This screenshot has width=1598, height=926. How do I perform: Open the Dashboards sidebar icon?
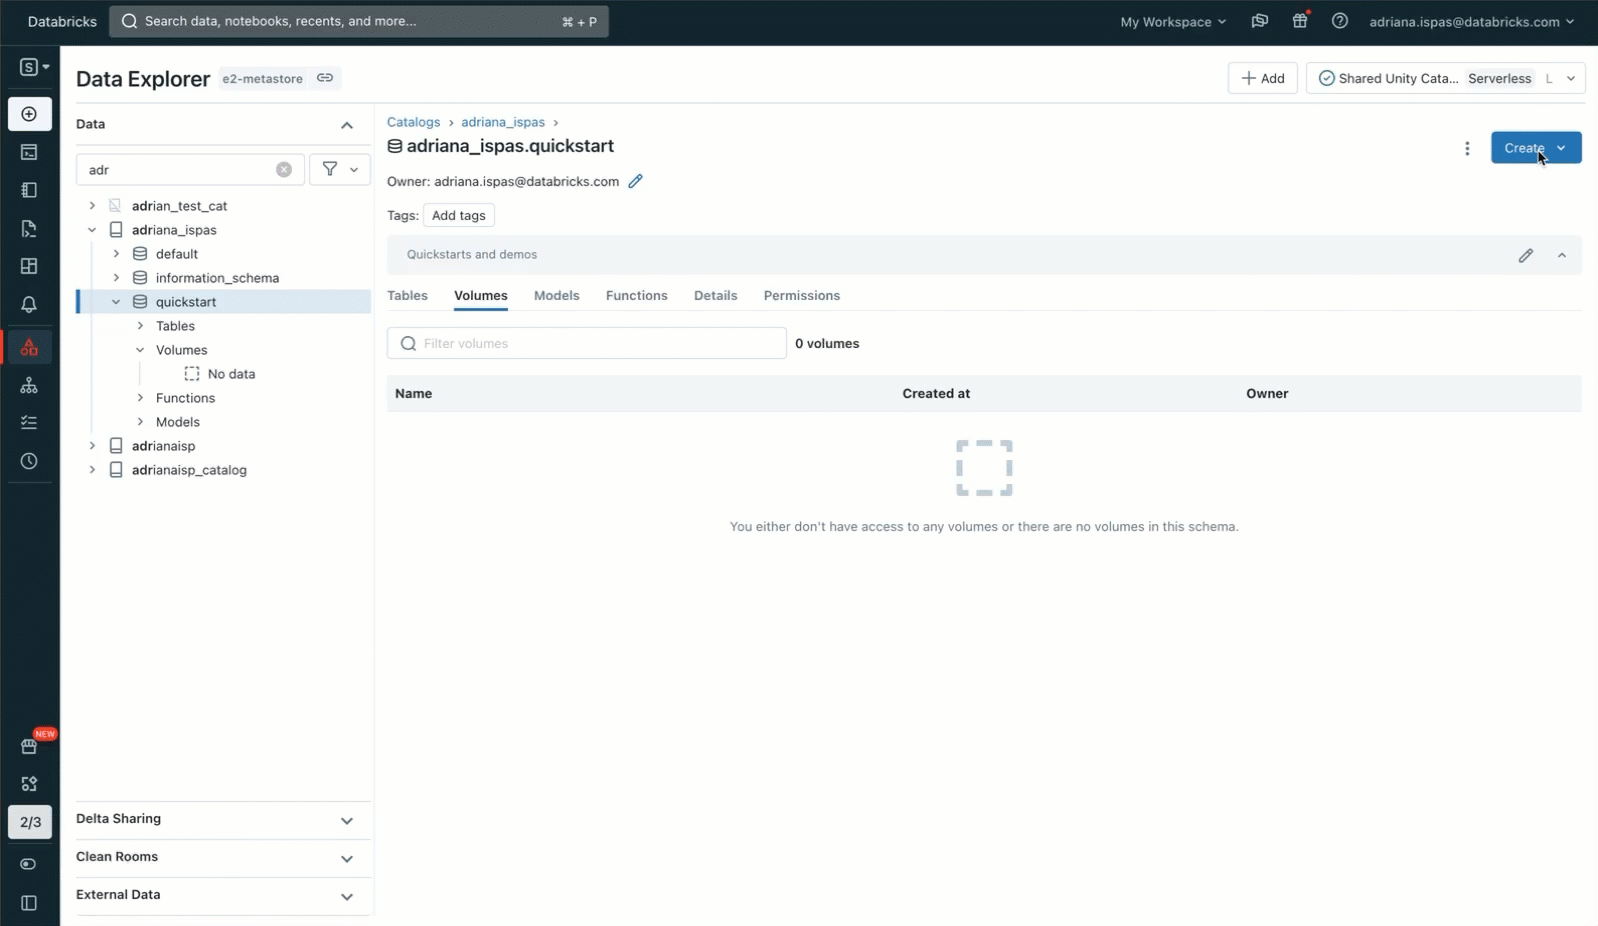[x=30, y=266]
